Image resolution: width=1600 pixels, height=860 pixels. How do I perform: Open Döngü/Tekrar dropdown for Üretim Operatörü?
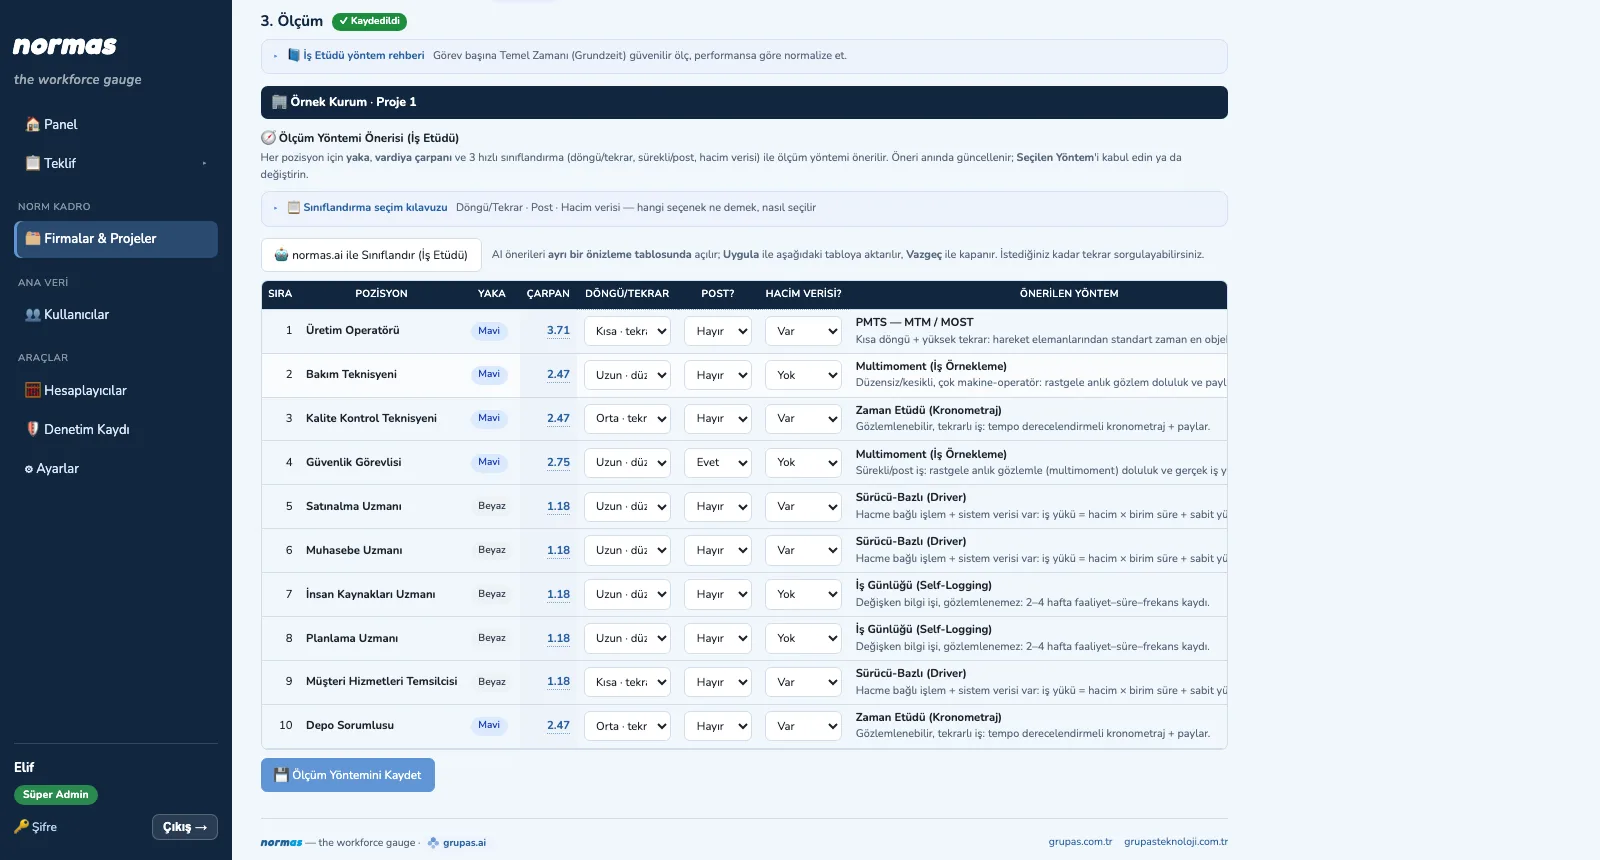(x=627, y=331)
